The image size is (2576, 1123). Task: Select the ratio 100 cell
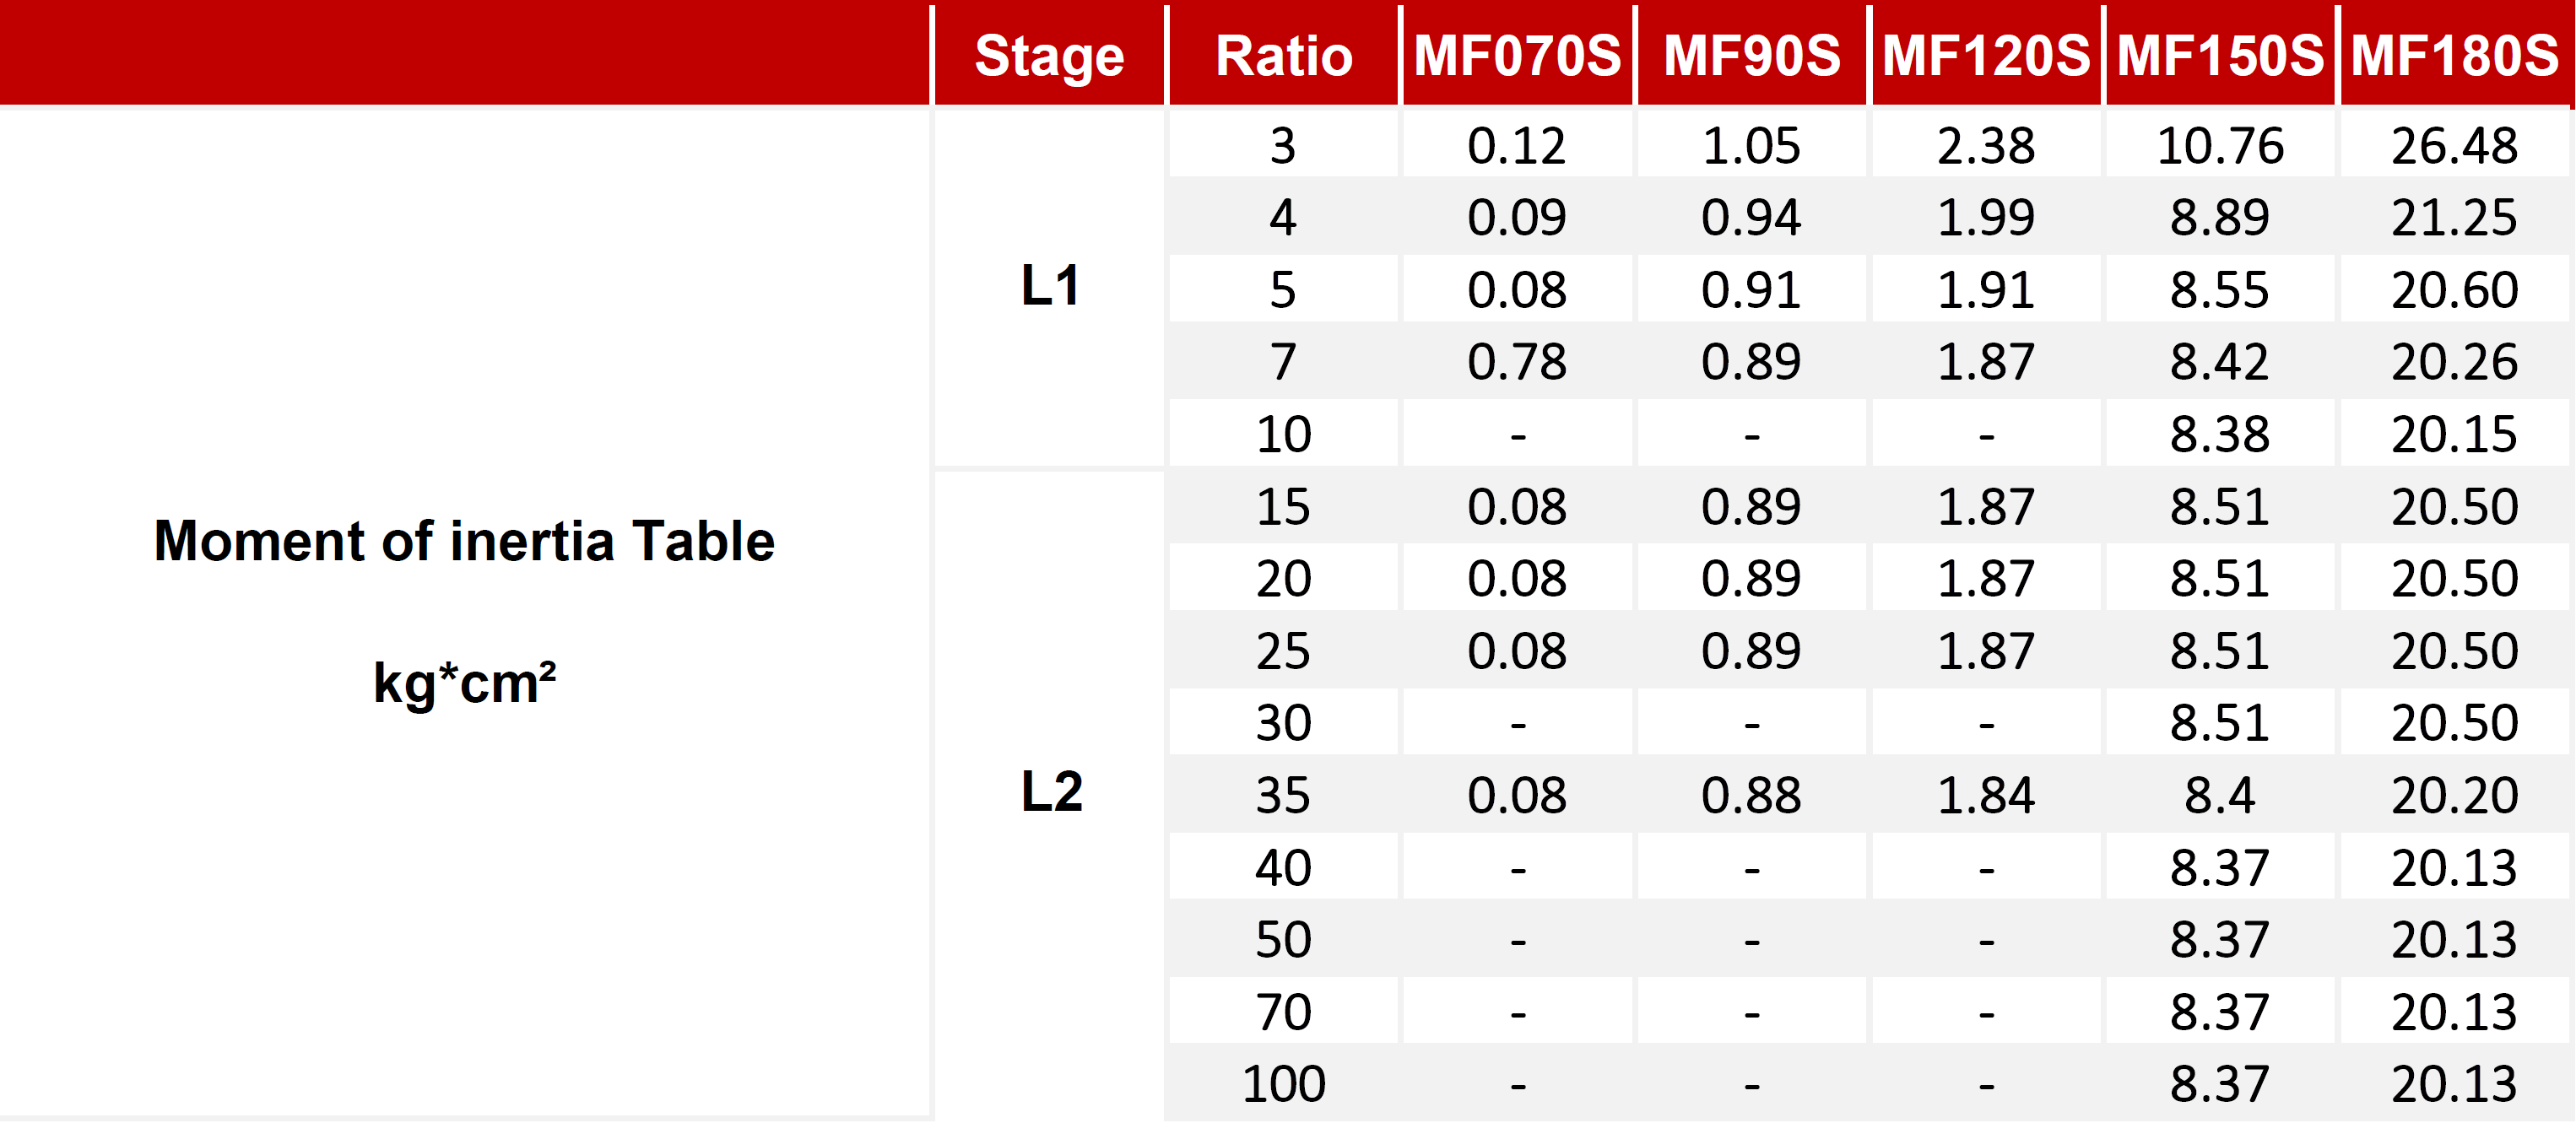[x=1283, y=1083]
